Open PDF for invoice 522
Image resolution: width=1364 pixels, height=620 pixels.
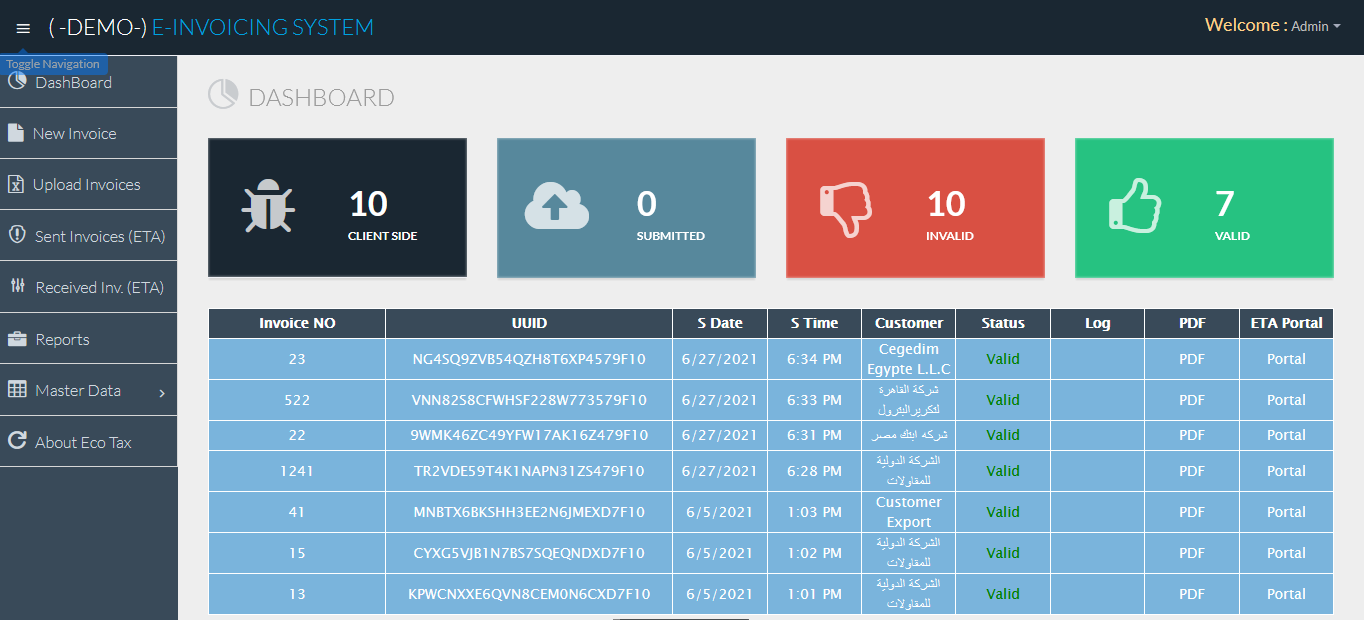1192,400
